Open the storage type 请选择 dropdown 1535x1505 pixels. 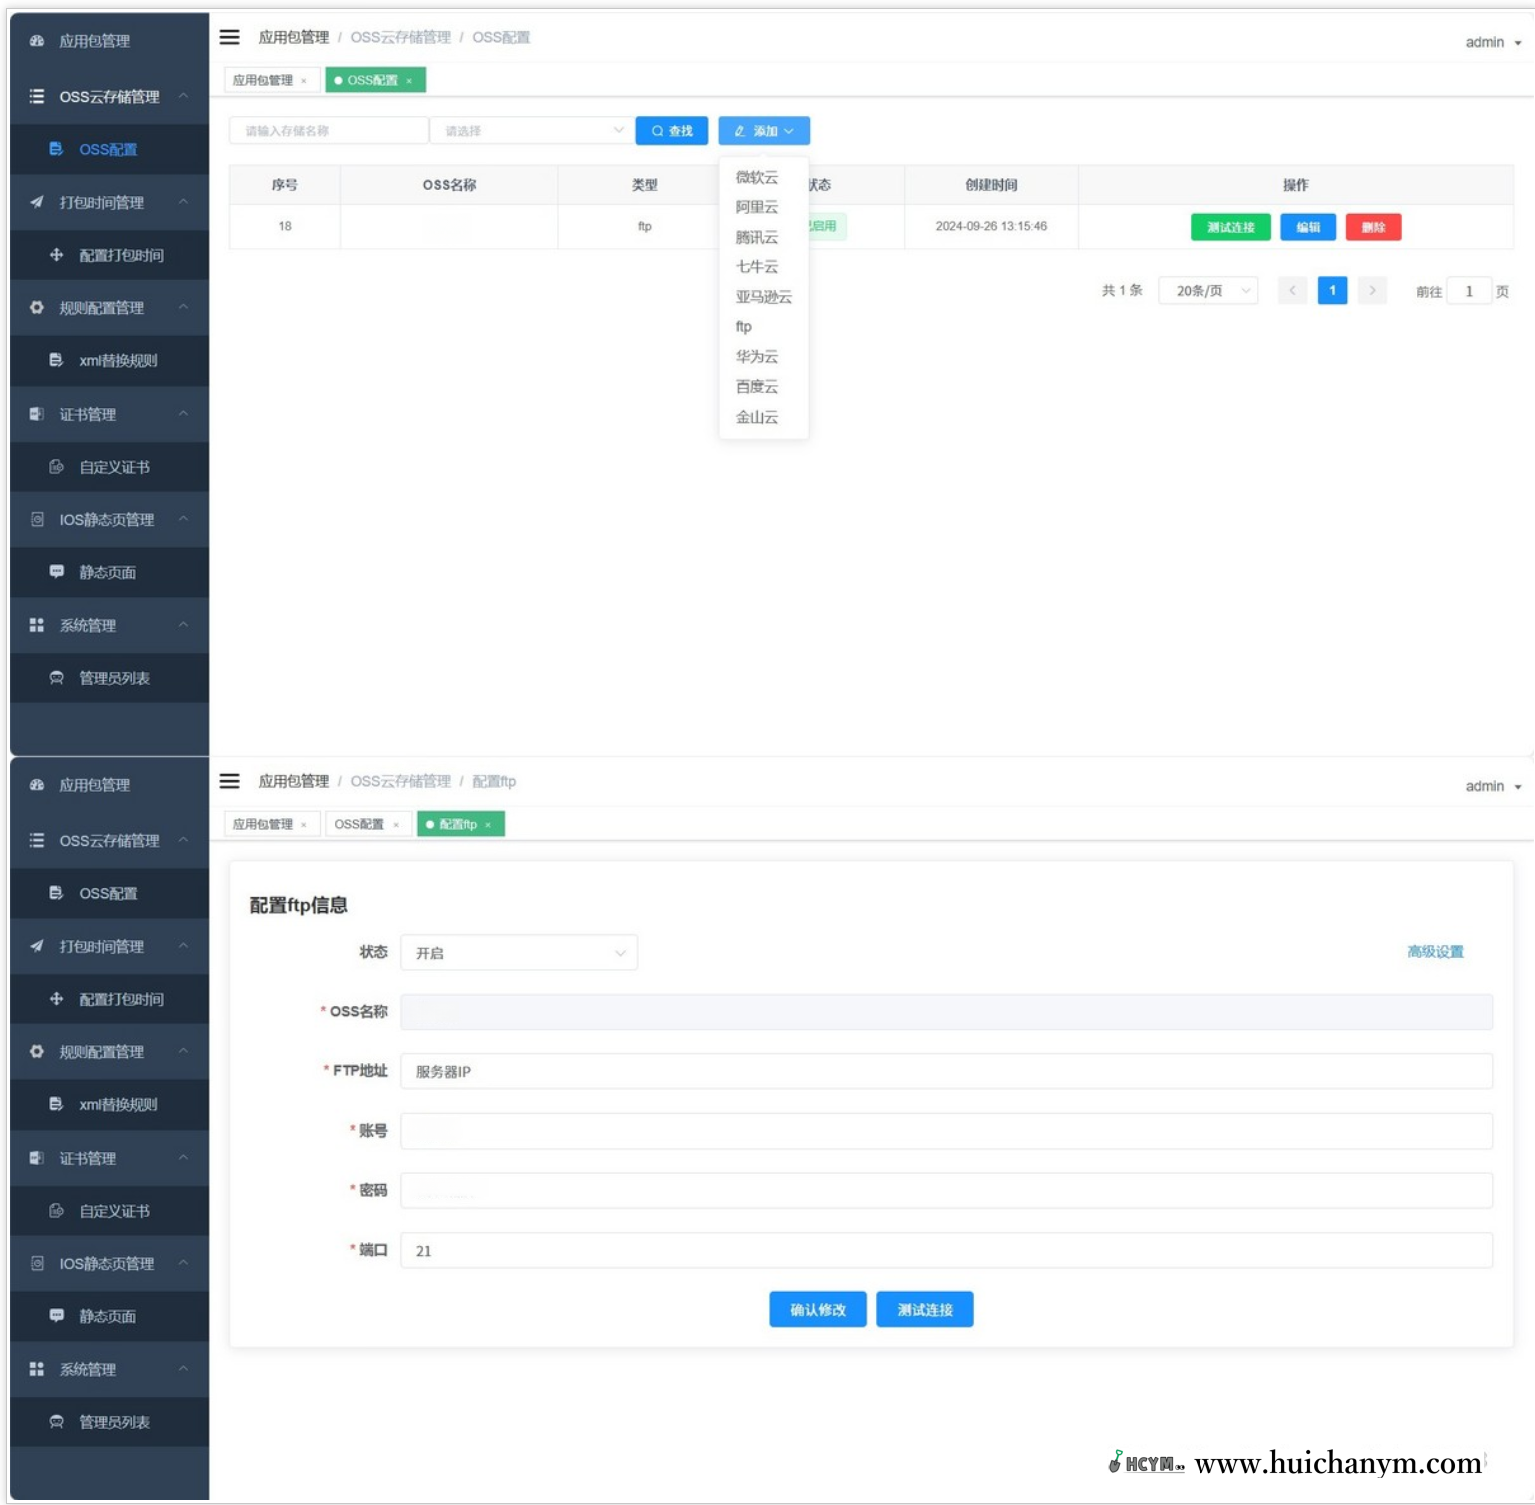[x=532, y=131]
